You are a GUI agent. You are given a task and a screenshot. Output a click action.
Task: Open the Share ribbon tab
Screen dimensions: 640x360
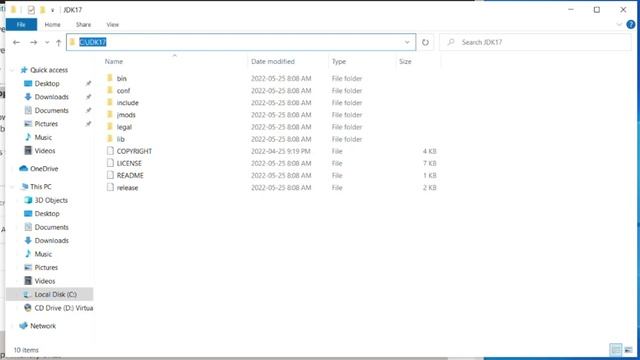coord(83,24)
